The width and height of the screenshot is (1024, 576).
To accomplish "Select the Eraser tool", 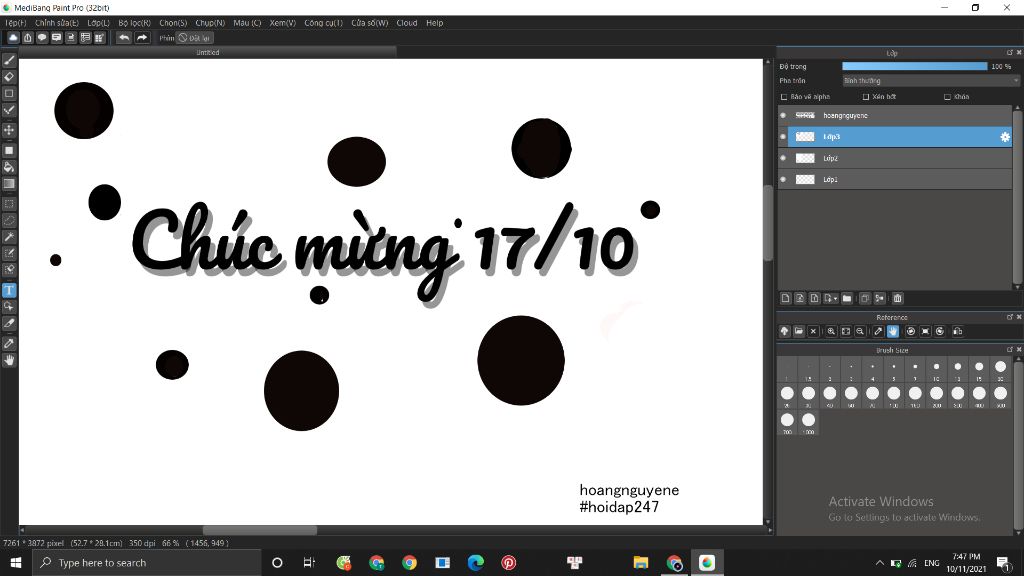I will click(x=9, y=76).
